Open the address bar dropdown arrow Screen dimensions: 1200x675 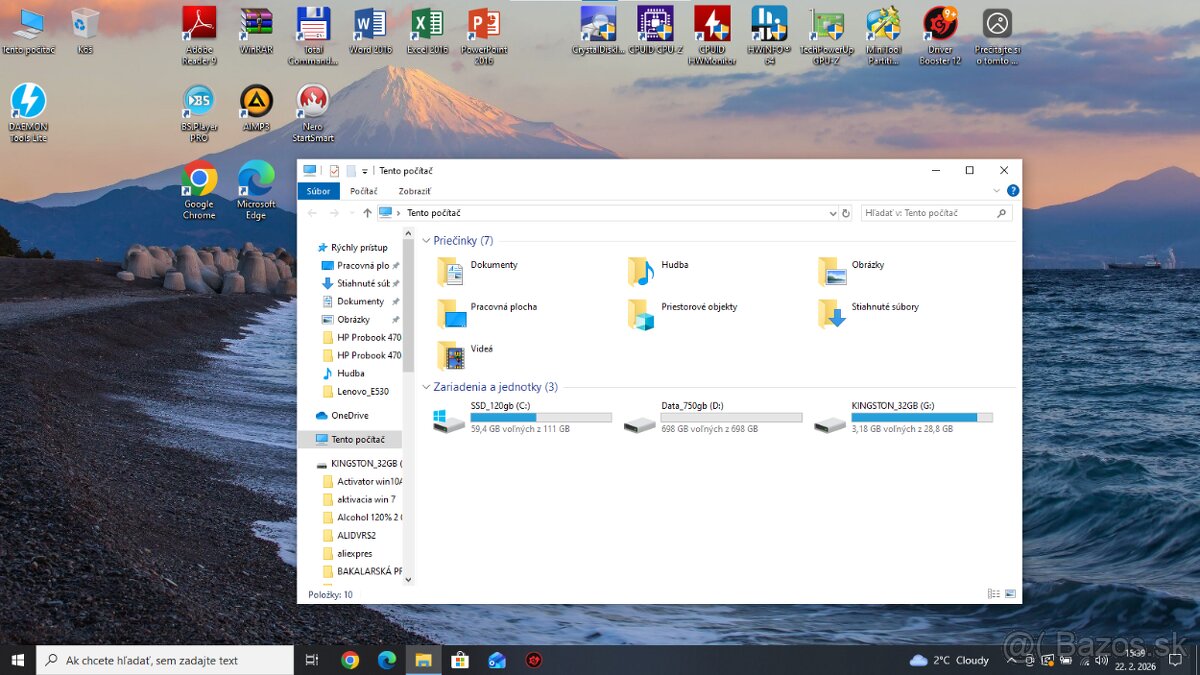(x=832, y=212)
